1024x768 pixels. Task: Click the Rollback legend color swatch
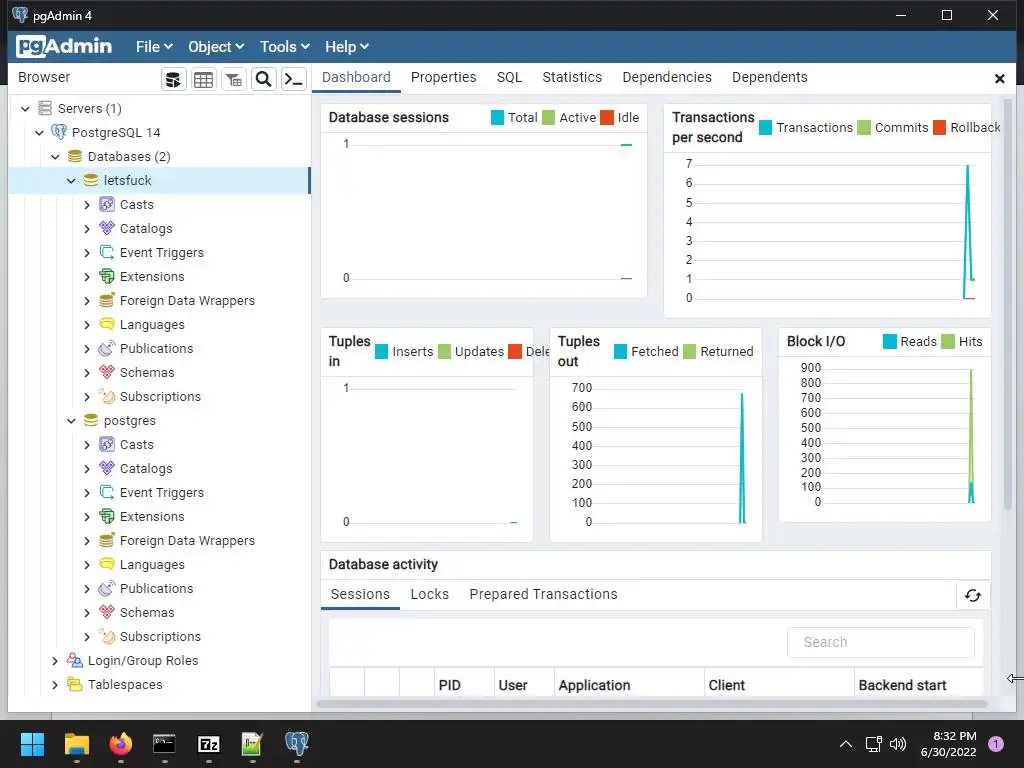pos(939,127)
